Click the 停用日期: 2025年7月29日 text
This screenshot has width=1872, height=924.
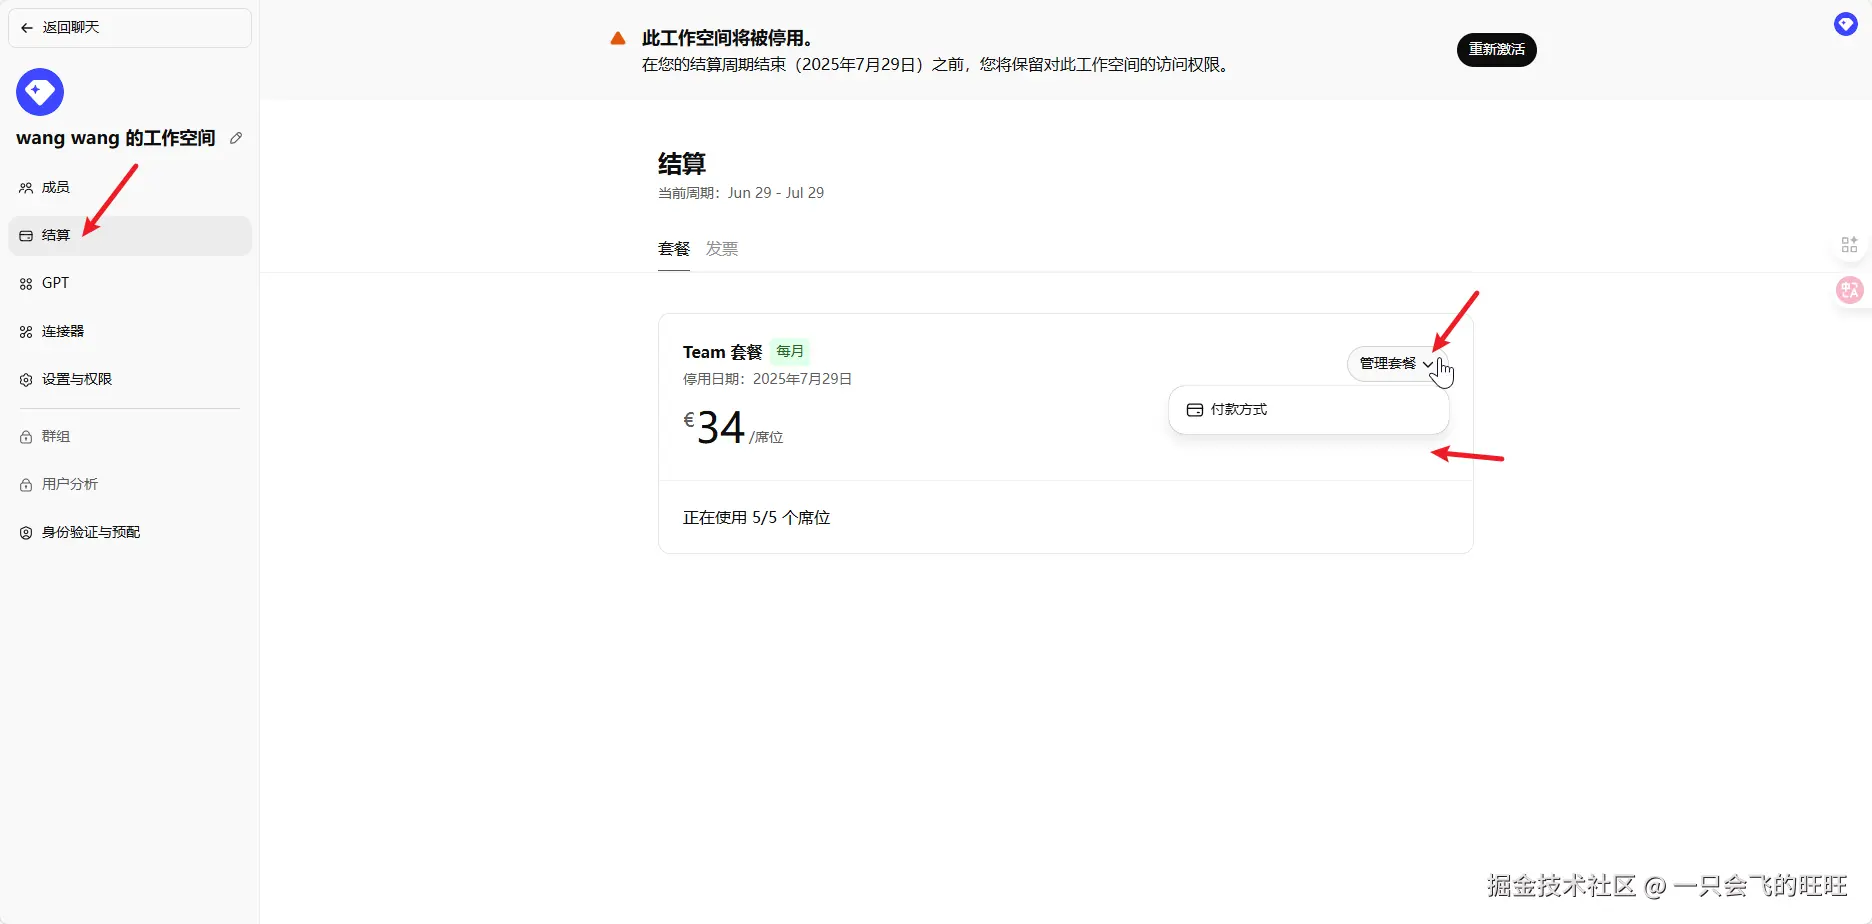click(768, 380)
